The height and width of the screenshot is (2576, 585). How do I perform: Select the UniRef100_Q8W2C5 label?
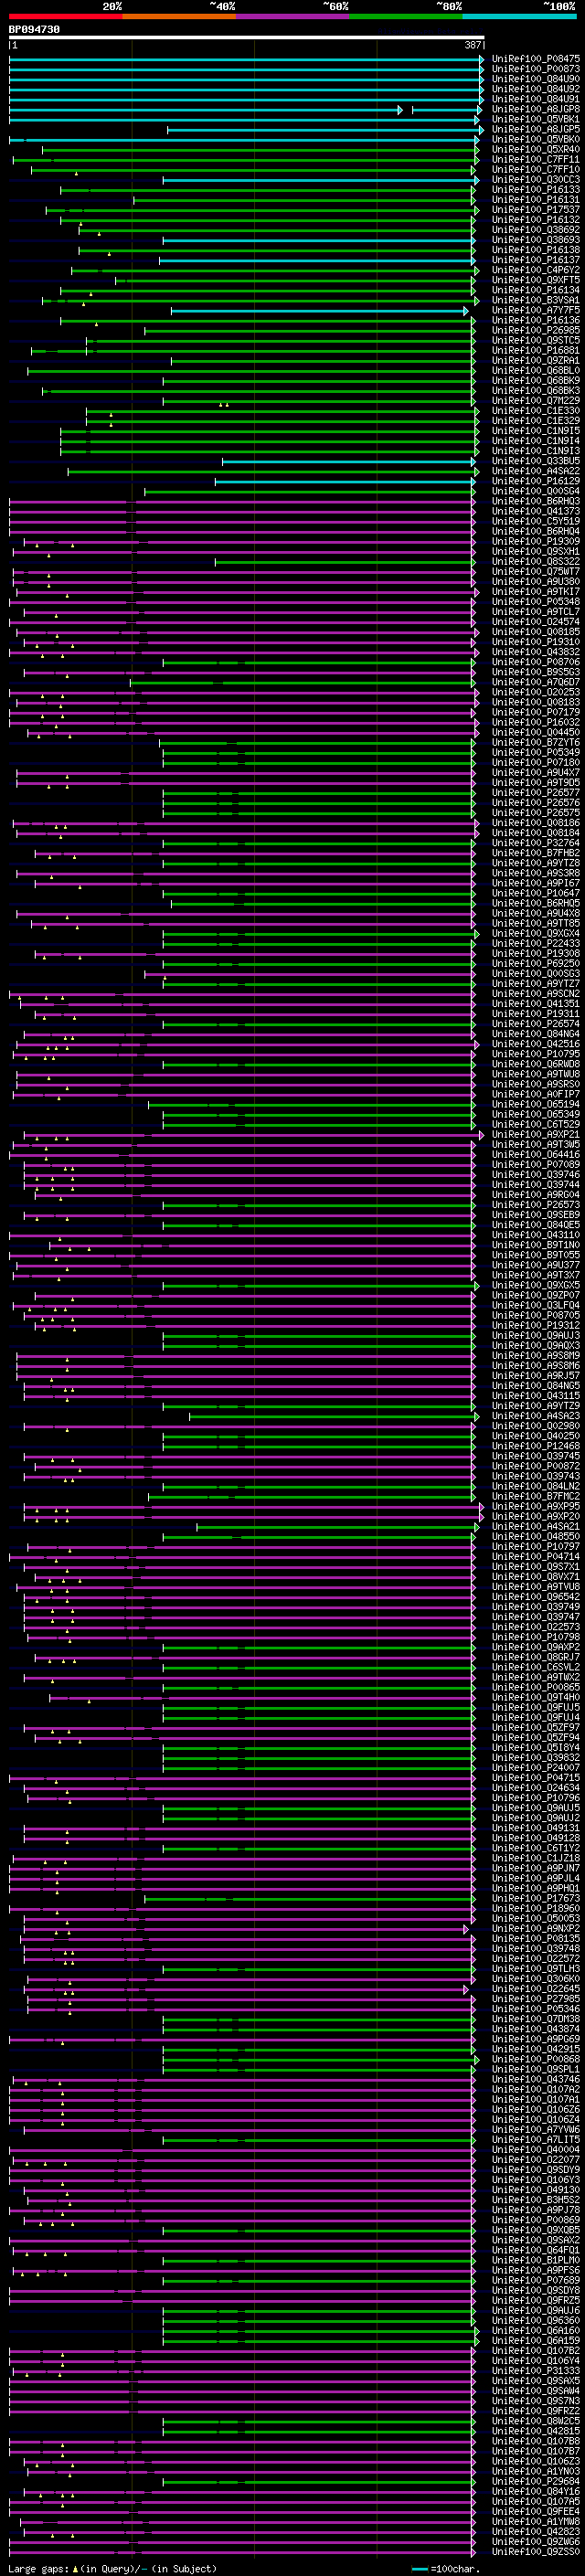(x=536, y=2421)
